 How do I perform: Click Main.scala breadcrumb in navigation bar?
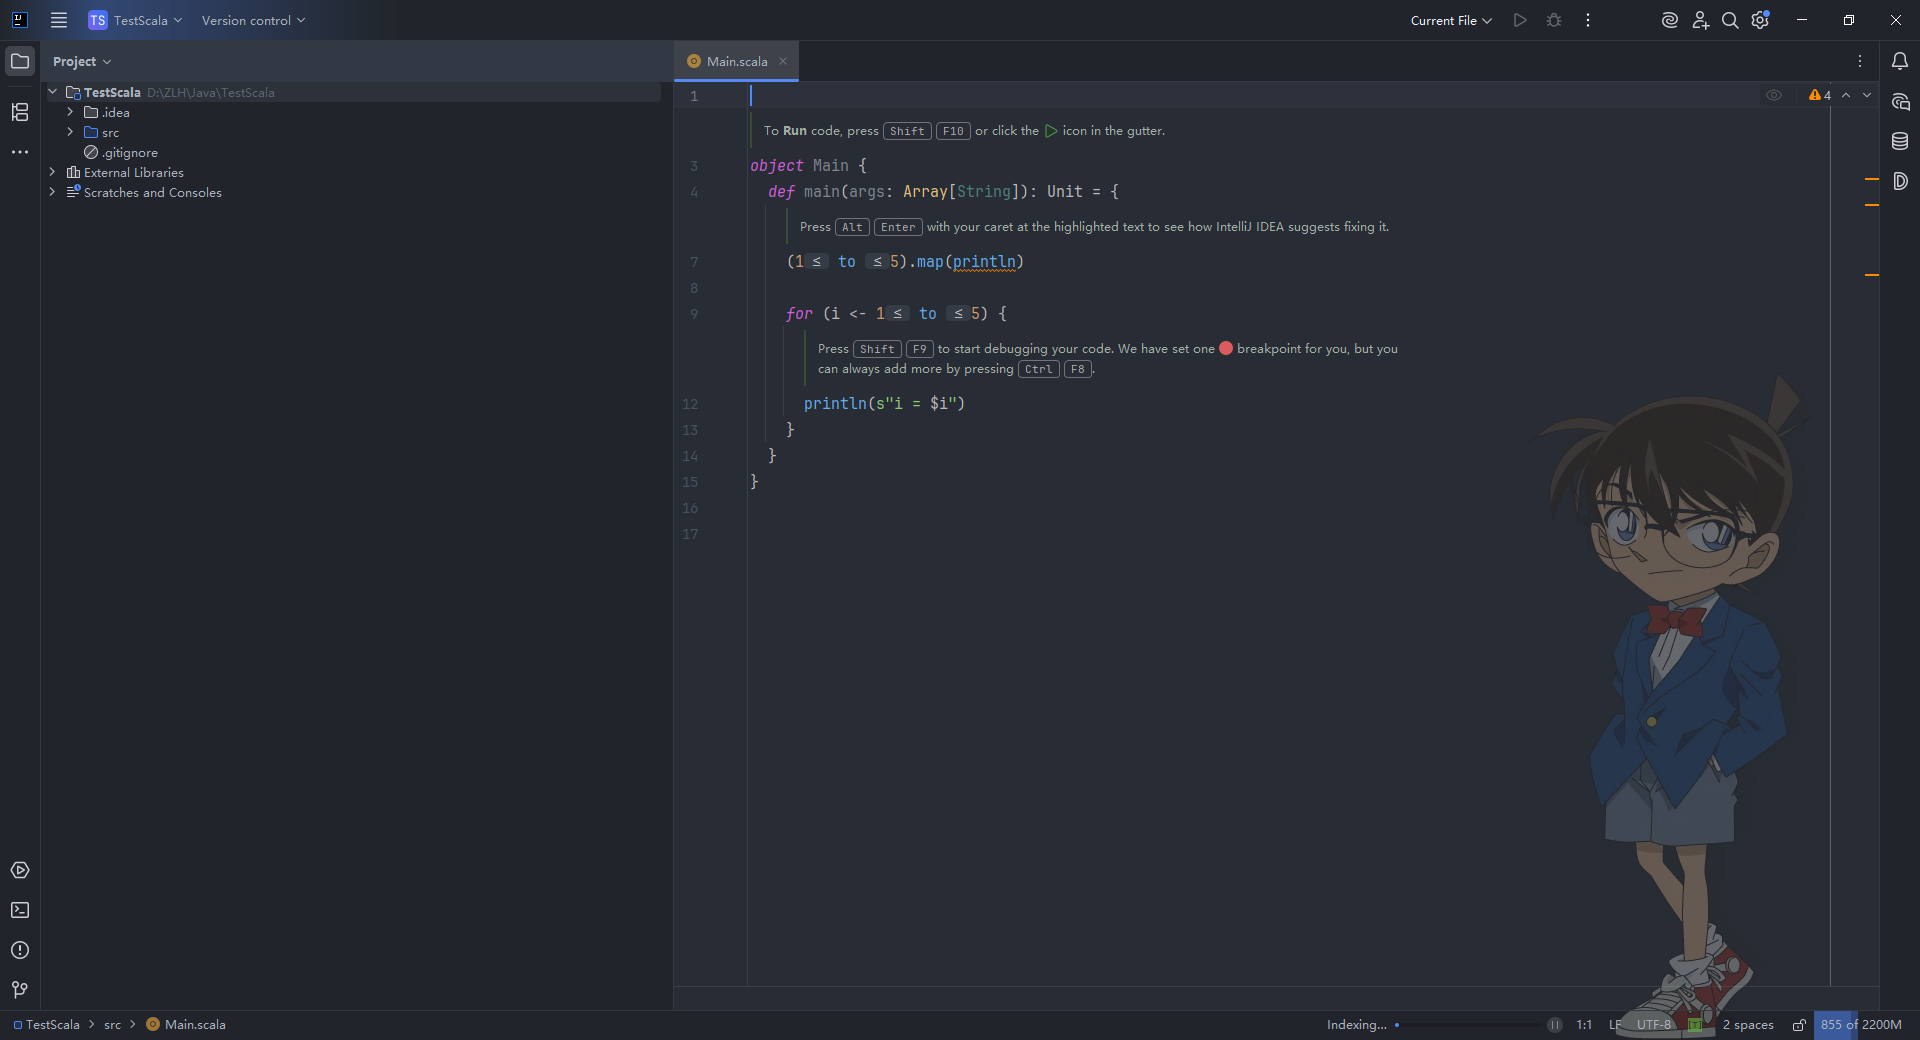[x=186, y=1025]
